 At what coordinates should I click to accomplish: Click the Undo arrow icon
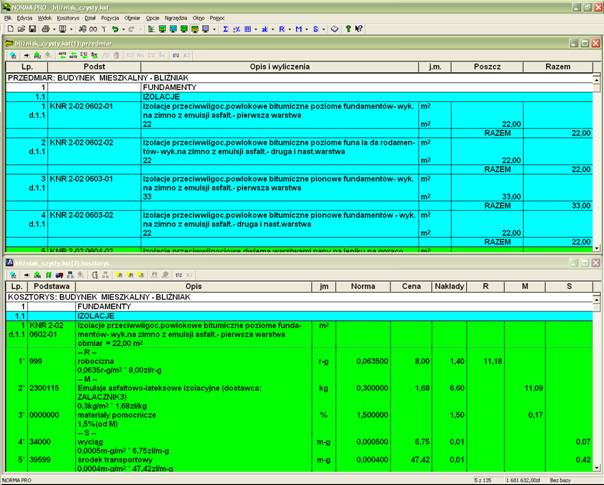115,29
